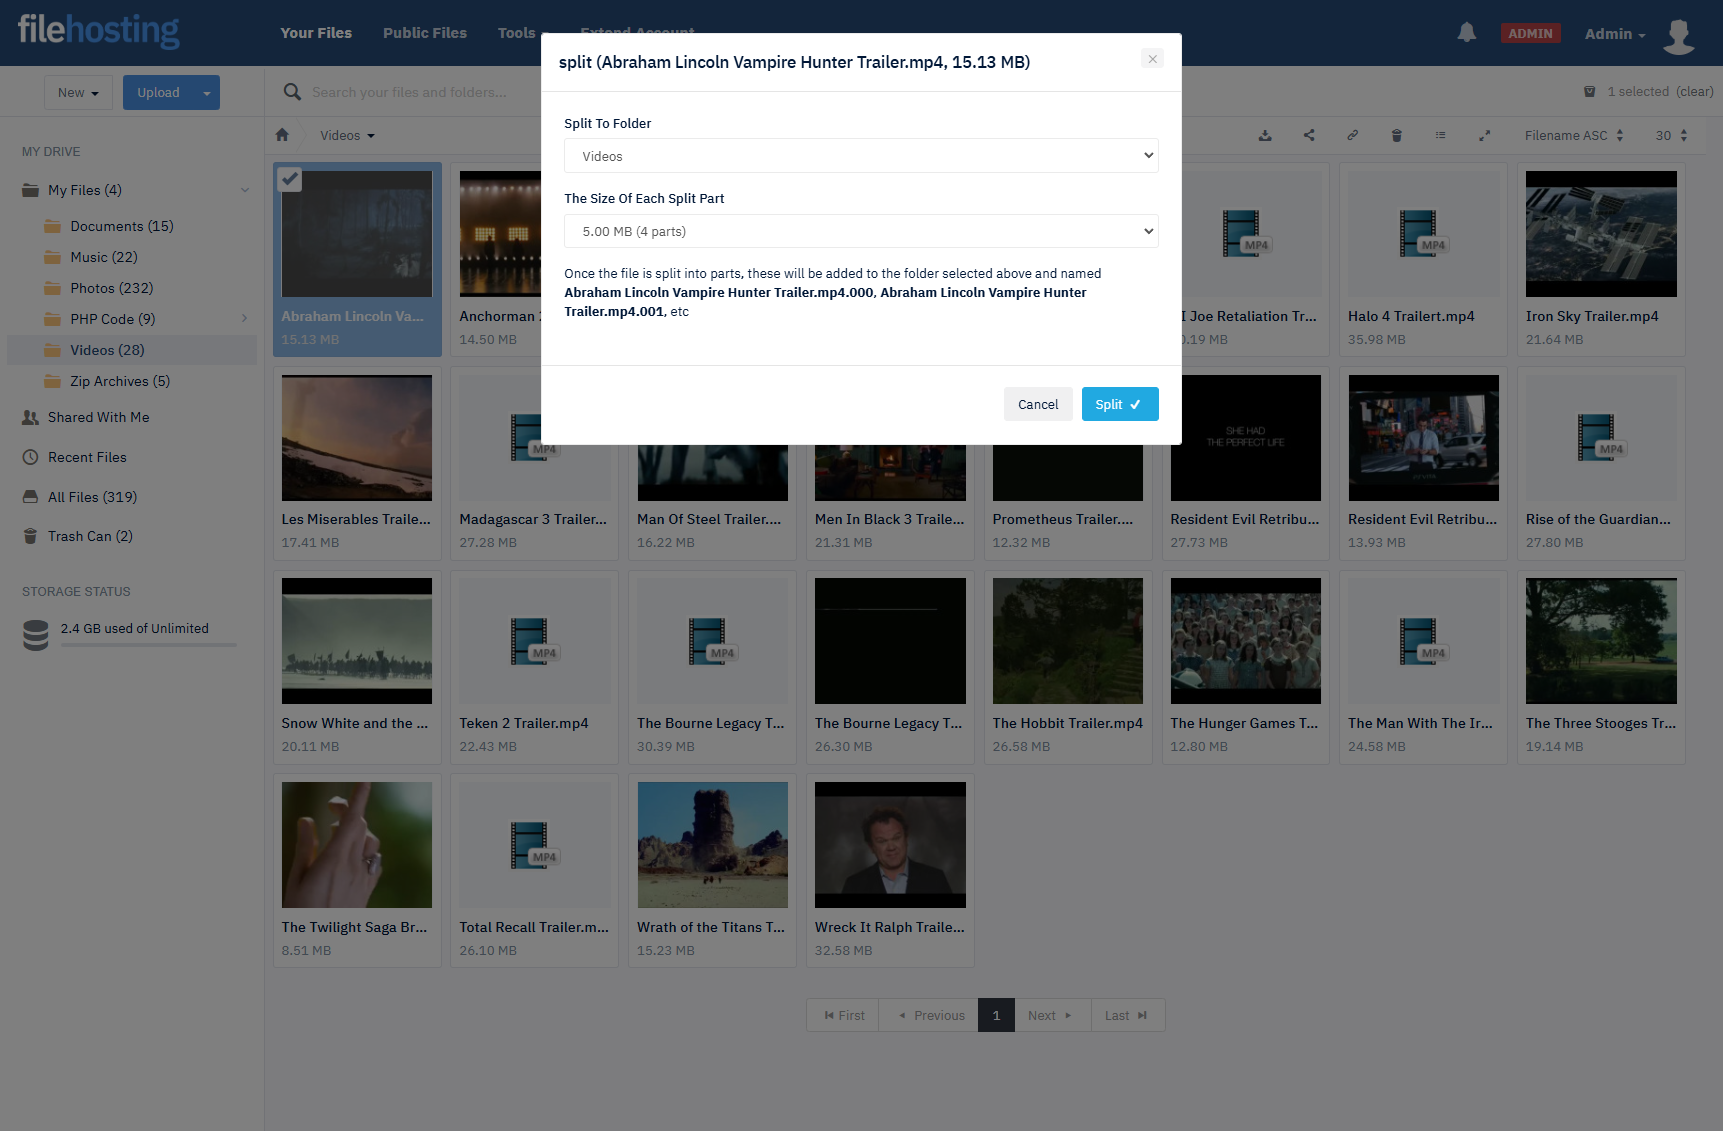Open the split part size dropdown
1723x1131 pixels.
860,231
